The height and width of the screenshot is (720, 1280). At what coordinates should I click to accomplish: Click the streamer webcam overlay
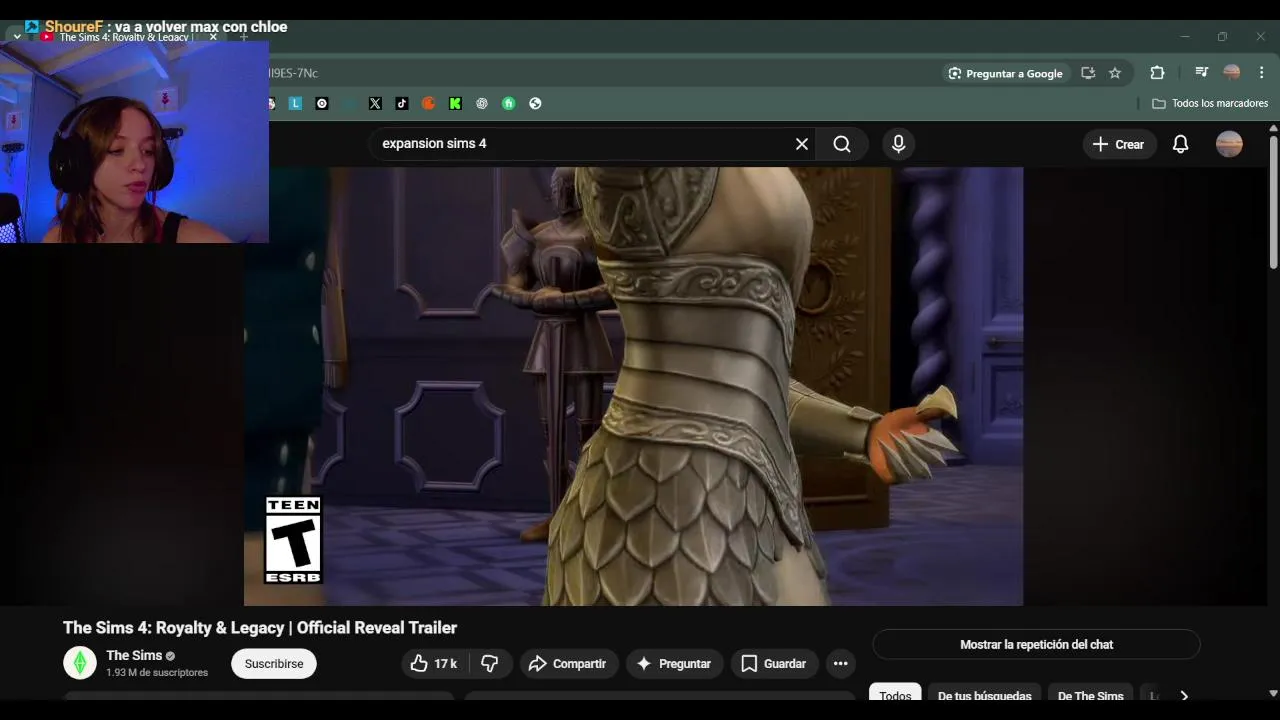pos(134,140)
